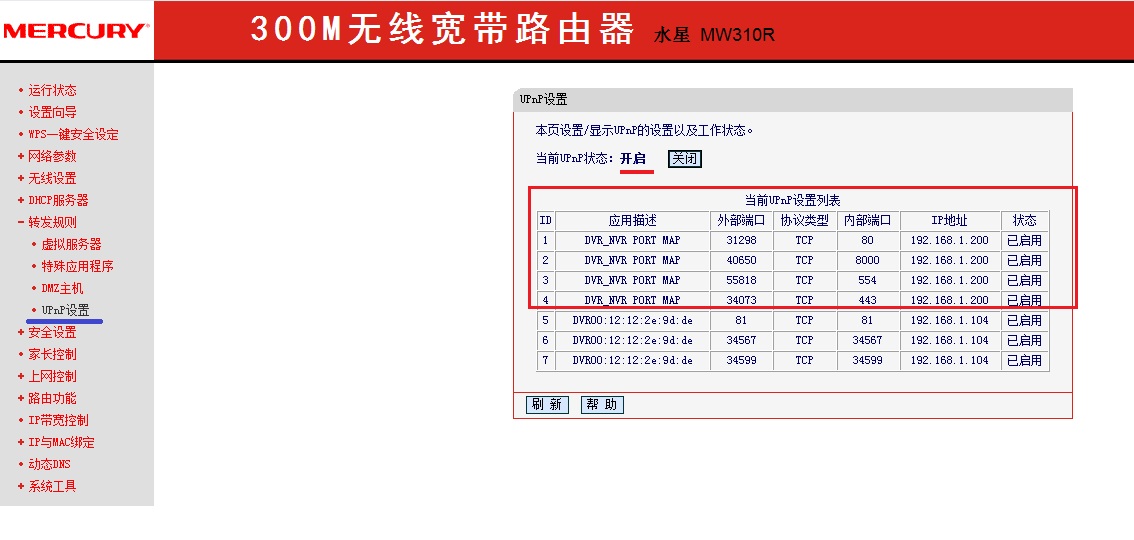The image size is (1134, 540).
Task: Click the 应用描述 column header
Action: (633, 220)
